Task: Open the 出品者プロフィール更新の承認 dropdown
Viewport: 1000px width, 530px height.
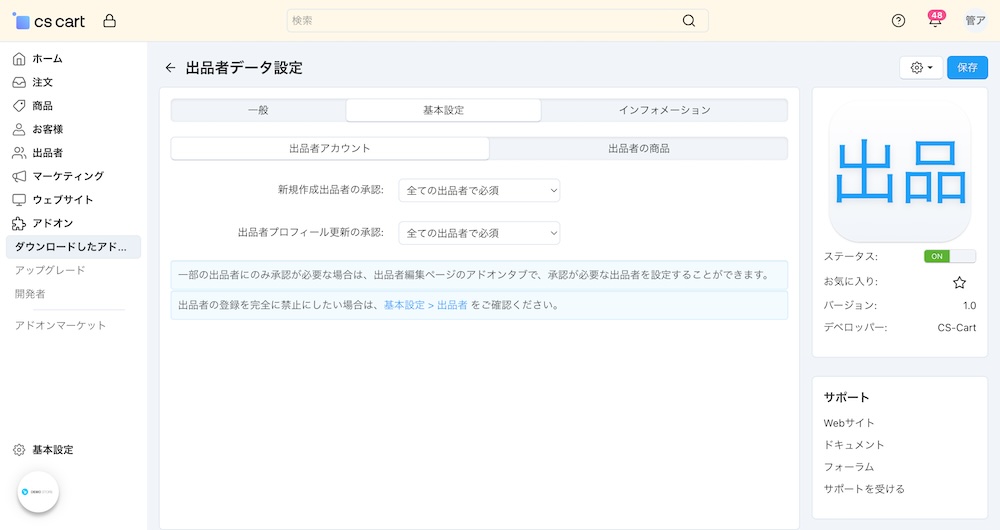Action: tap(479, 233)
